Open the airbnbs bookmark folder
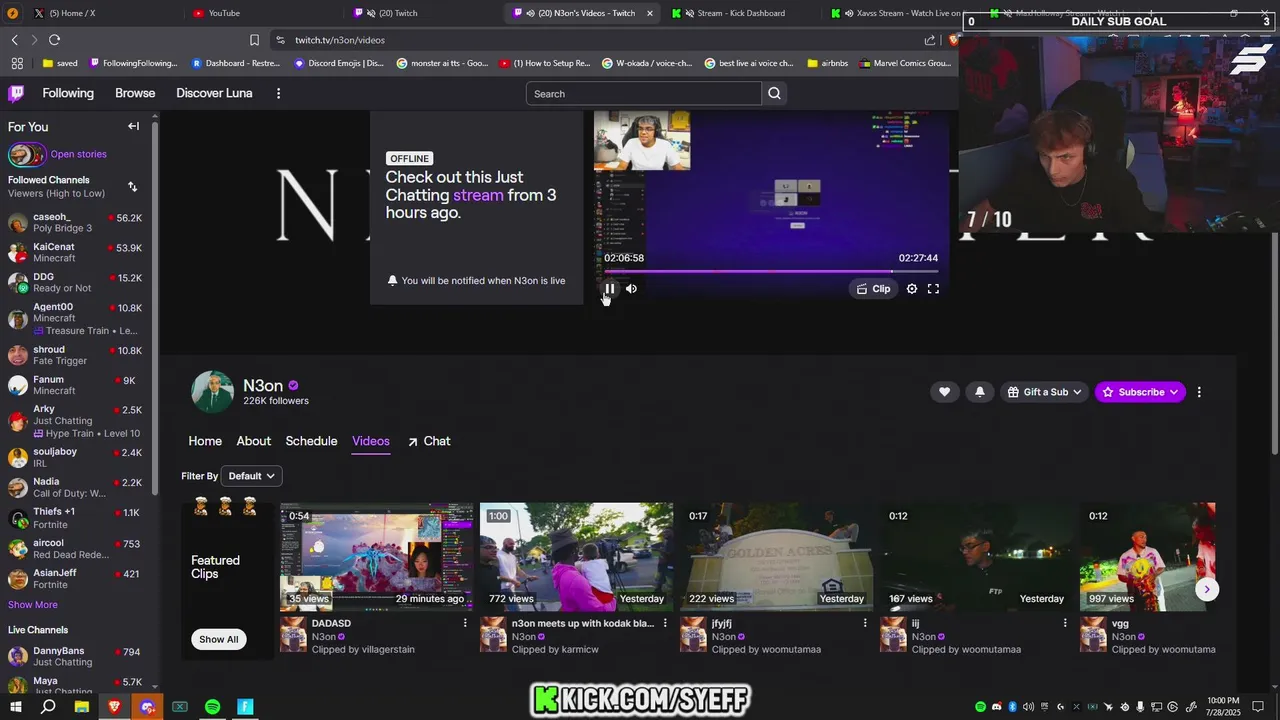 827,63
